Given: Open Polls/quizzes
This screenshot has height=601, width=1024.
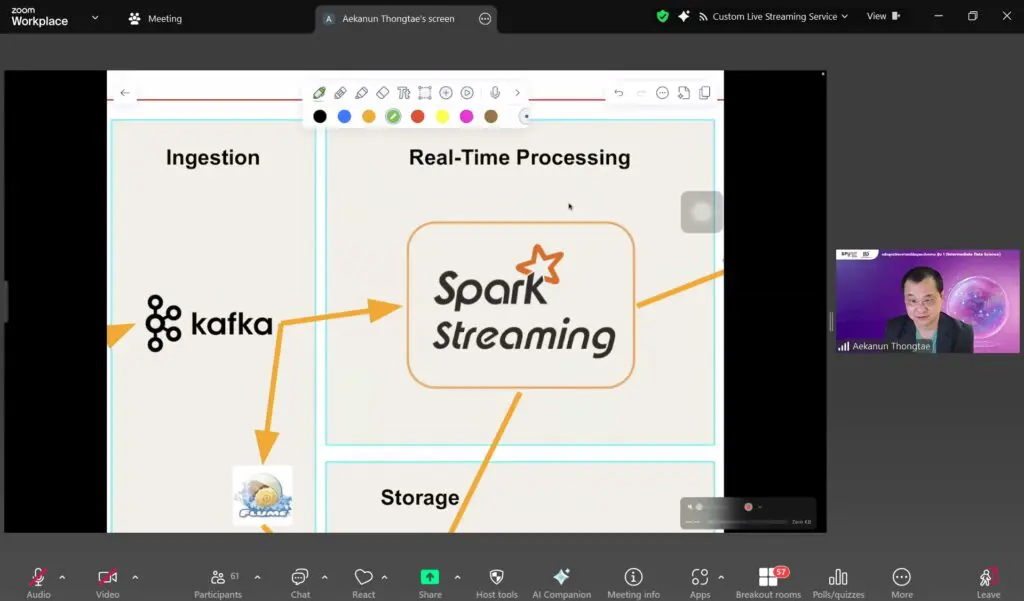Looking at the screenshot, I should 839,583.
